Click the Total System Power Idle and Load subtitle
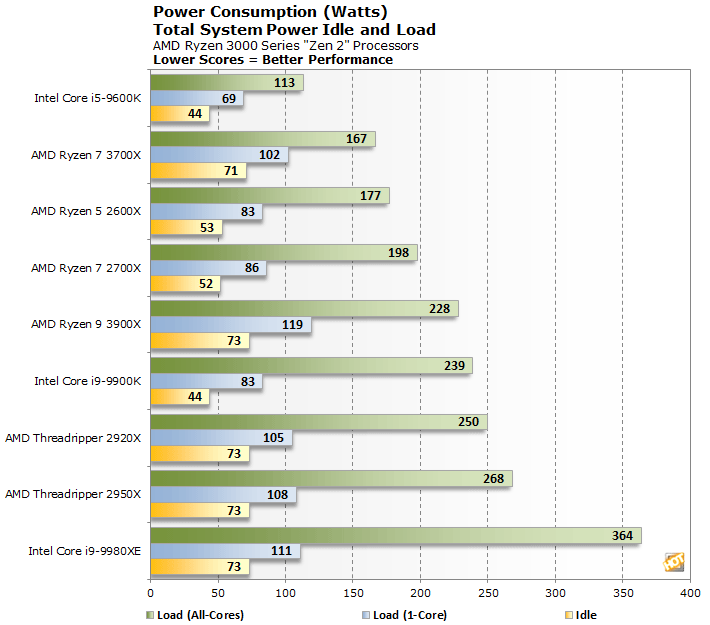Screen dimensions: 710x625 [x=294, y=30]
